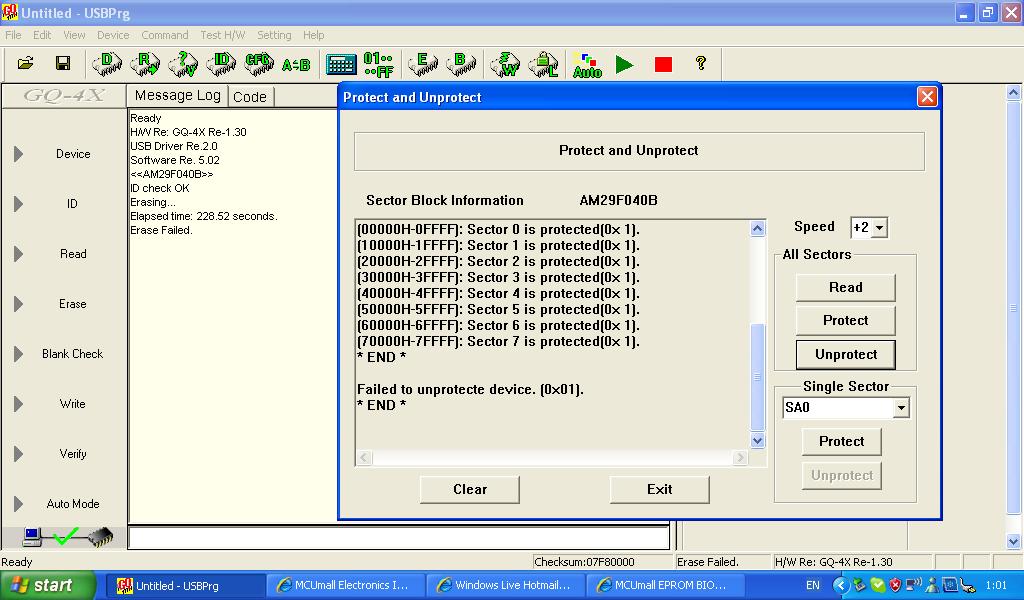Click the 'Failed to unprotecte device' message
Screen dimensions: 1024x600
tap(470, 390)
